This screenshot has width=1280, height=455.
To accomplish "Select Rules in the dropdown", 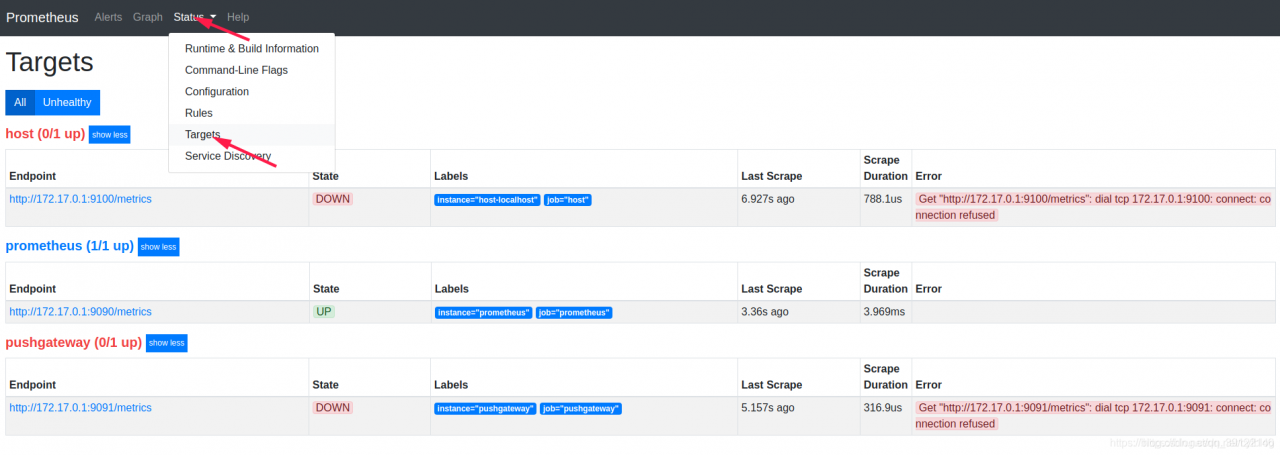I will (199, 113).
